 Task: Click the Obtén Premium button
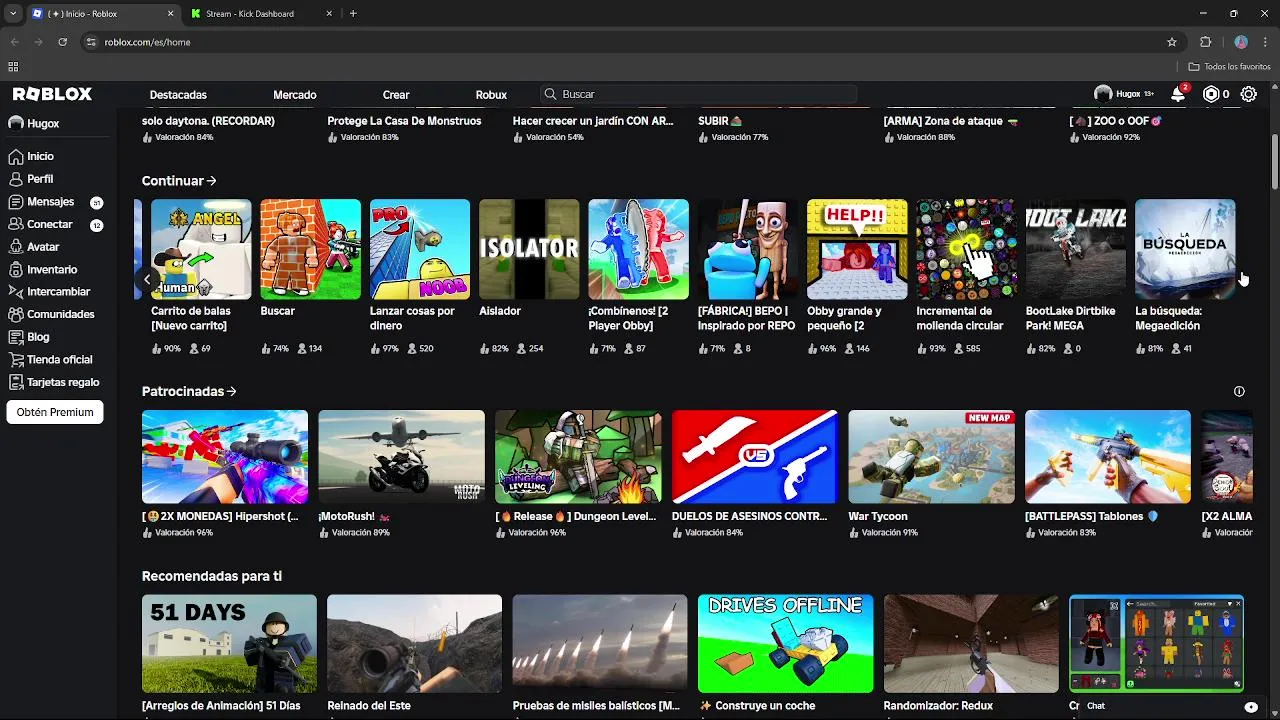pyautogui.click(x=55, y=412)
